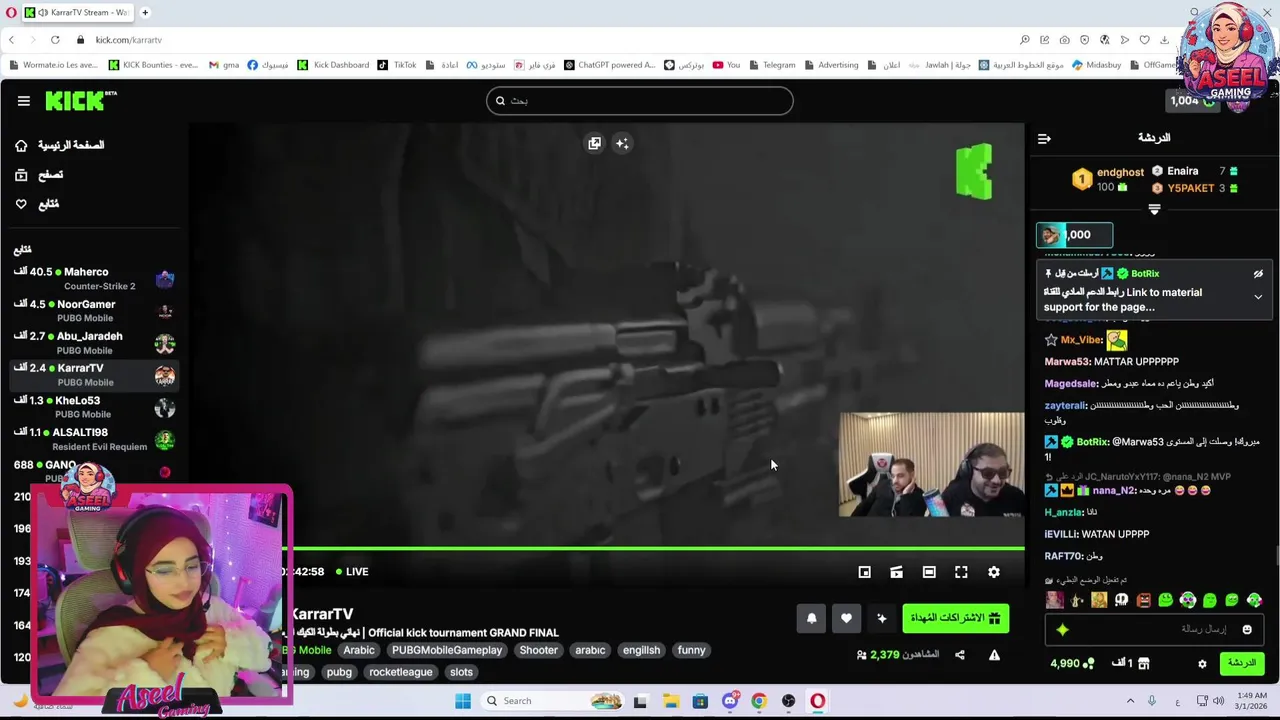Screen dimensions: 1280x720
Task: Open Maherco channel in sidebar
Action: [x=94, y=278]
